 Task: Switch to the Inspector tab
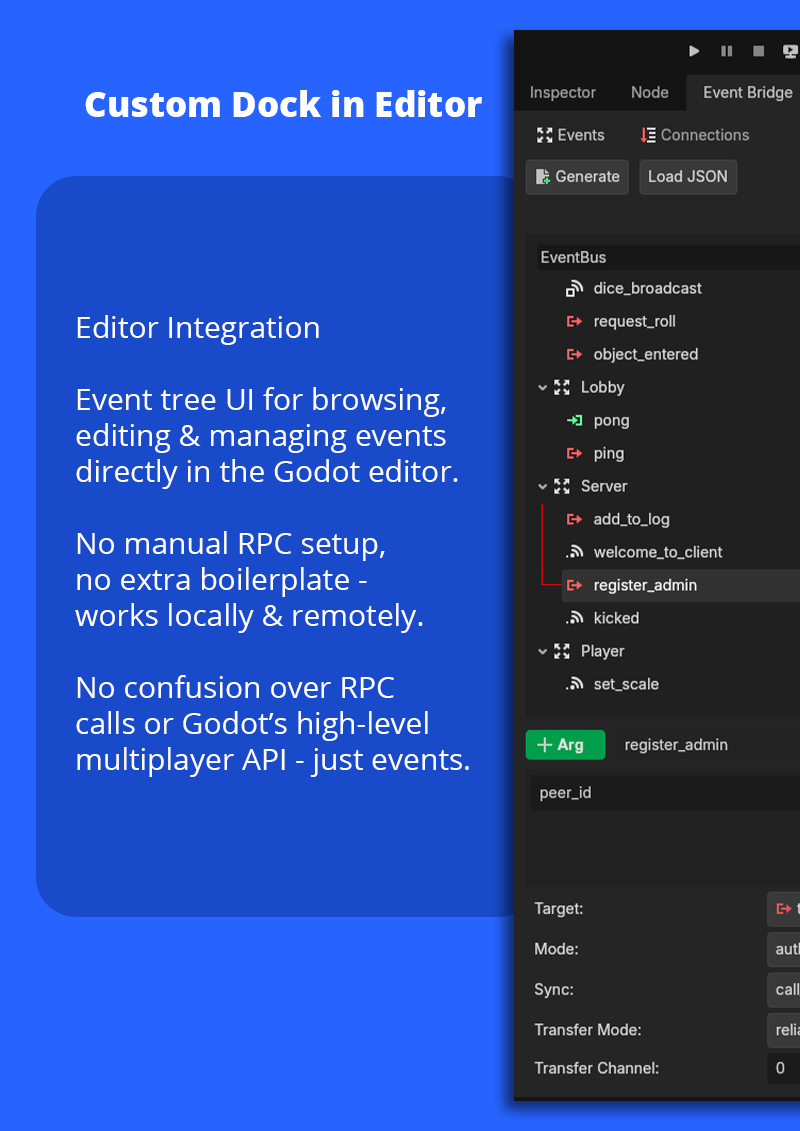coord(563,92)
